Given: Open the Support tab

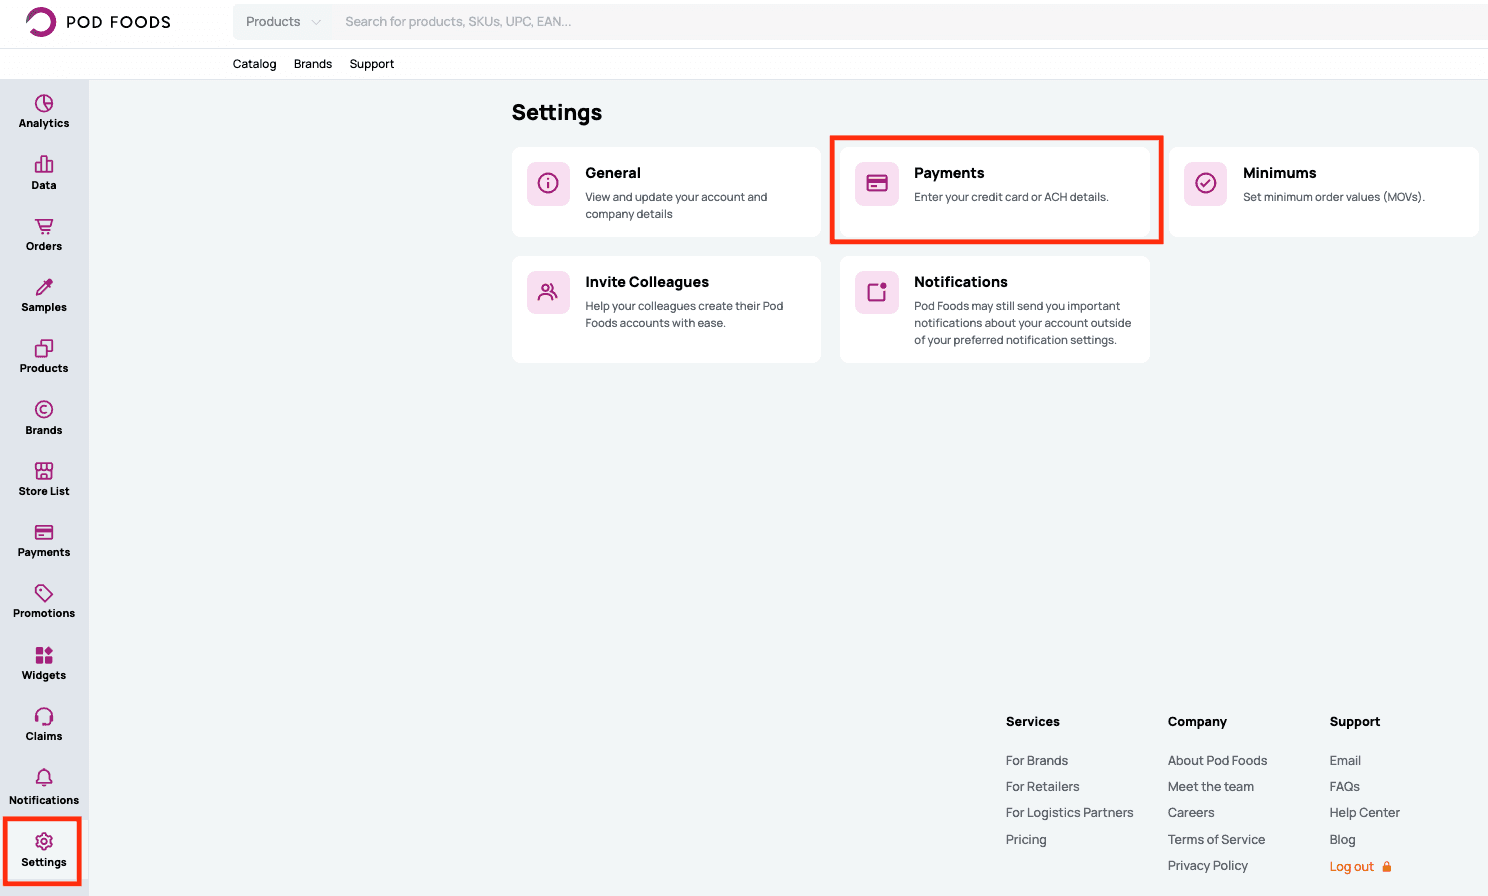Looking at the screenshot, I should tap(371, 63).
